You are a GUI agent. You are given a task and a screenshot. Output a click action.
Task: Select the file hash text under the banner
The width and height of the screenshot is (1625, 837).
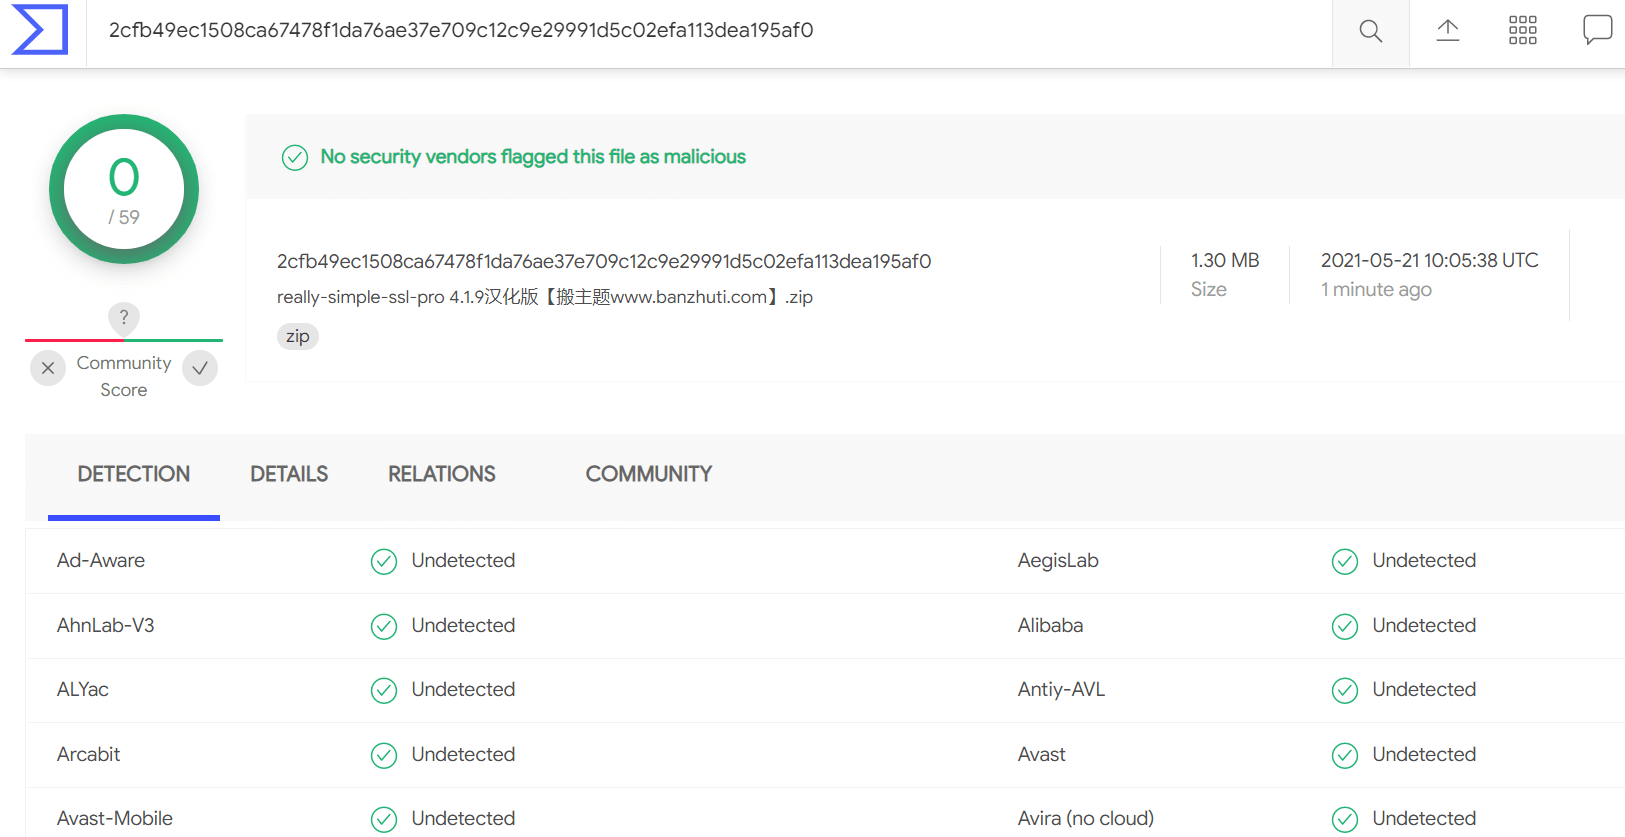604,261
